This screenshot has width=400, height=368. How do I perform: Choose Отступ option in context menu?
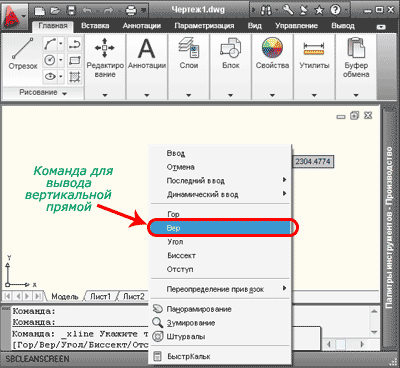[220, 269]
